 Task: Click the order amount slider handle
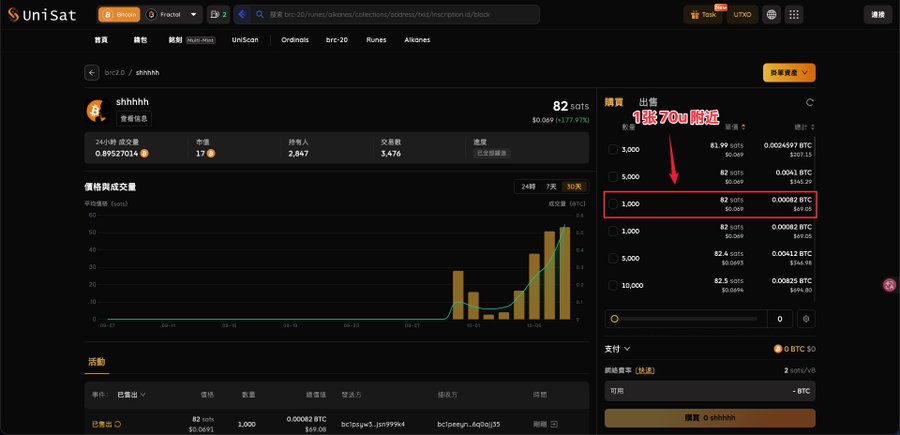click(x=614, y=319)
